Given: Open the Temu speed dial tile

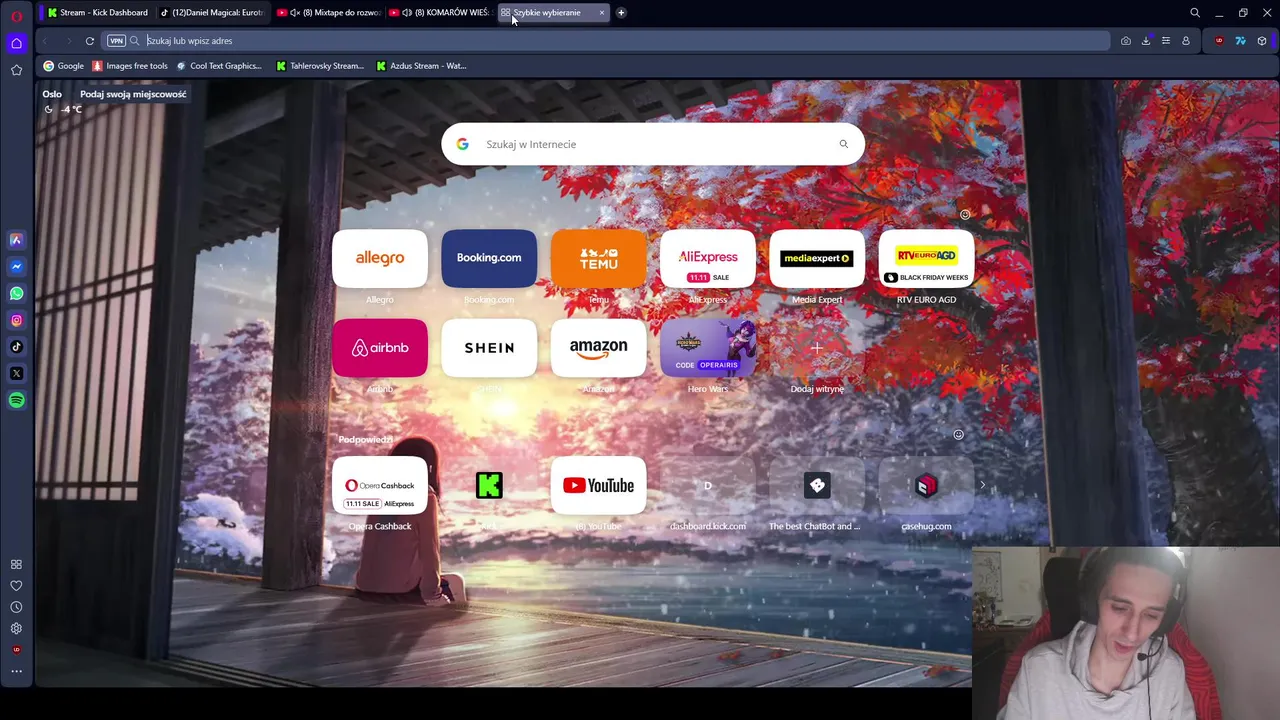Looking at the screenshot, I should coord(598,258).
